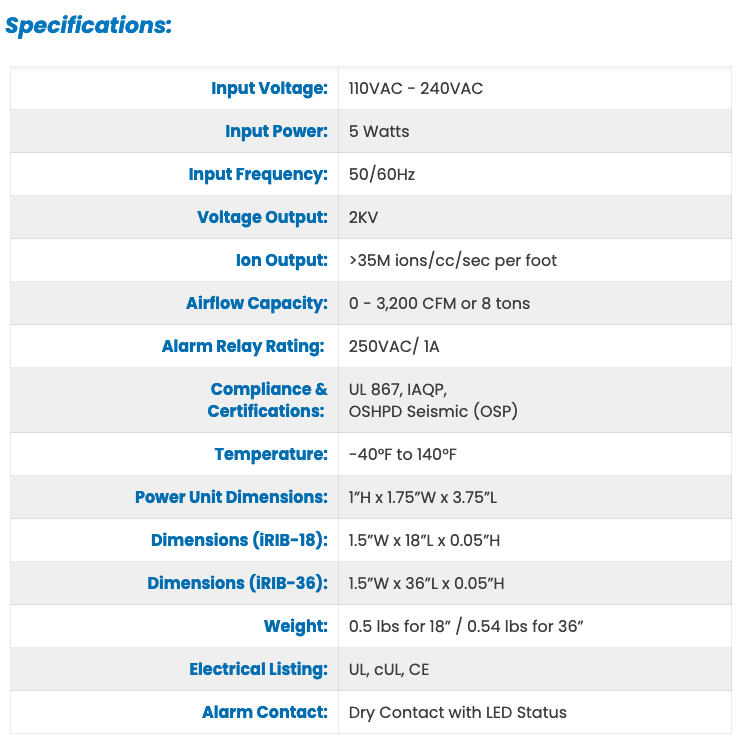Click the 2KV value
Screen dimensions: 743x740
(363, 217)
